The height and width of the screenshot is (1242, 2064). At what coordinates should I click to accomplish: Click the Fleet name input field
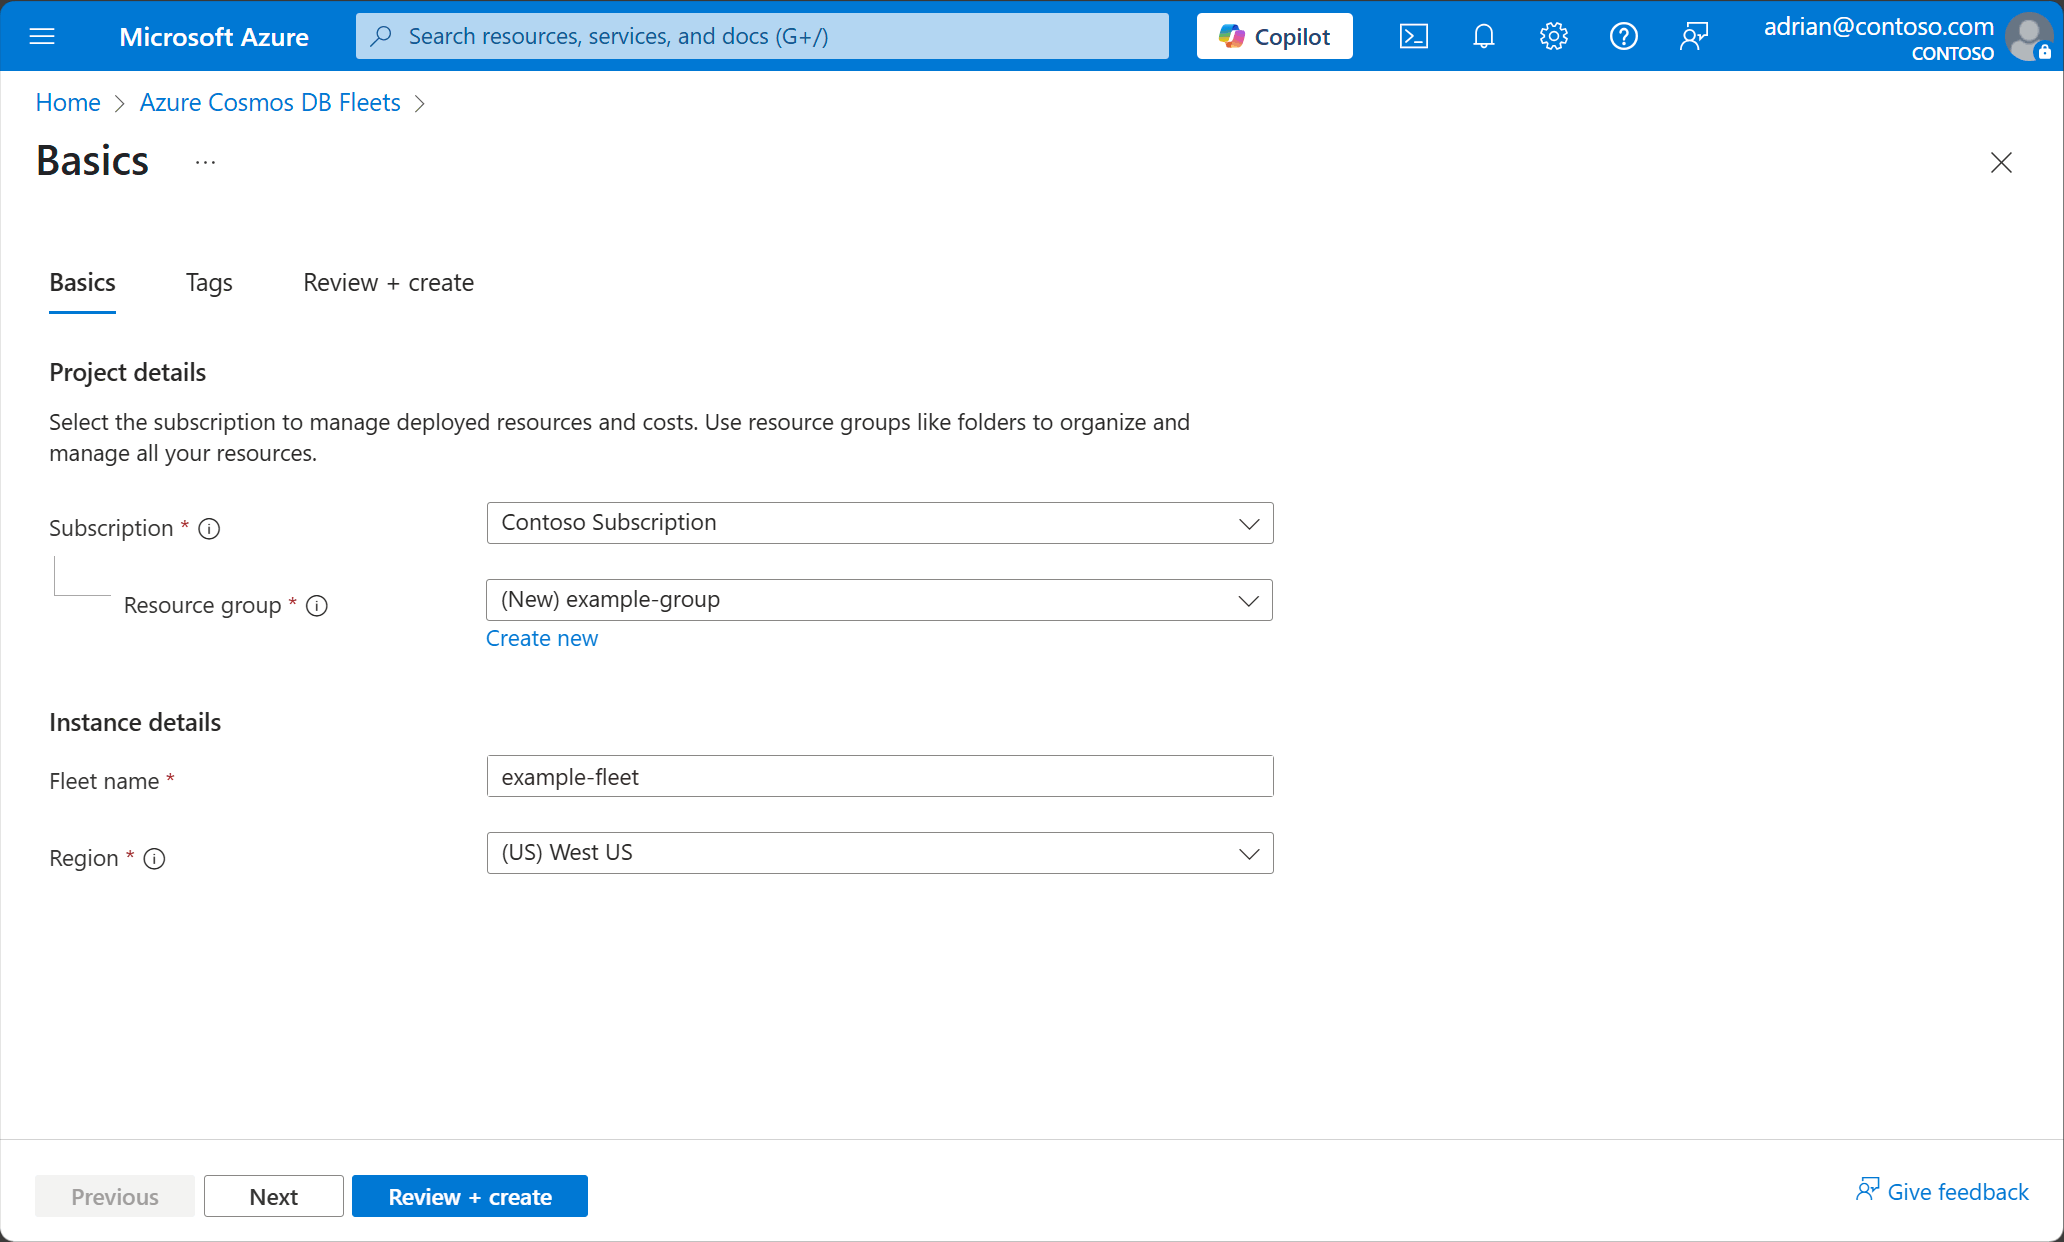879,776
